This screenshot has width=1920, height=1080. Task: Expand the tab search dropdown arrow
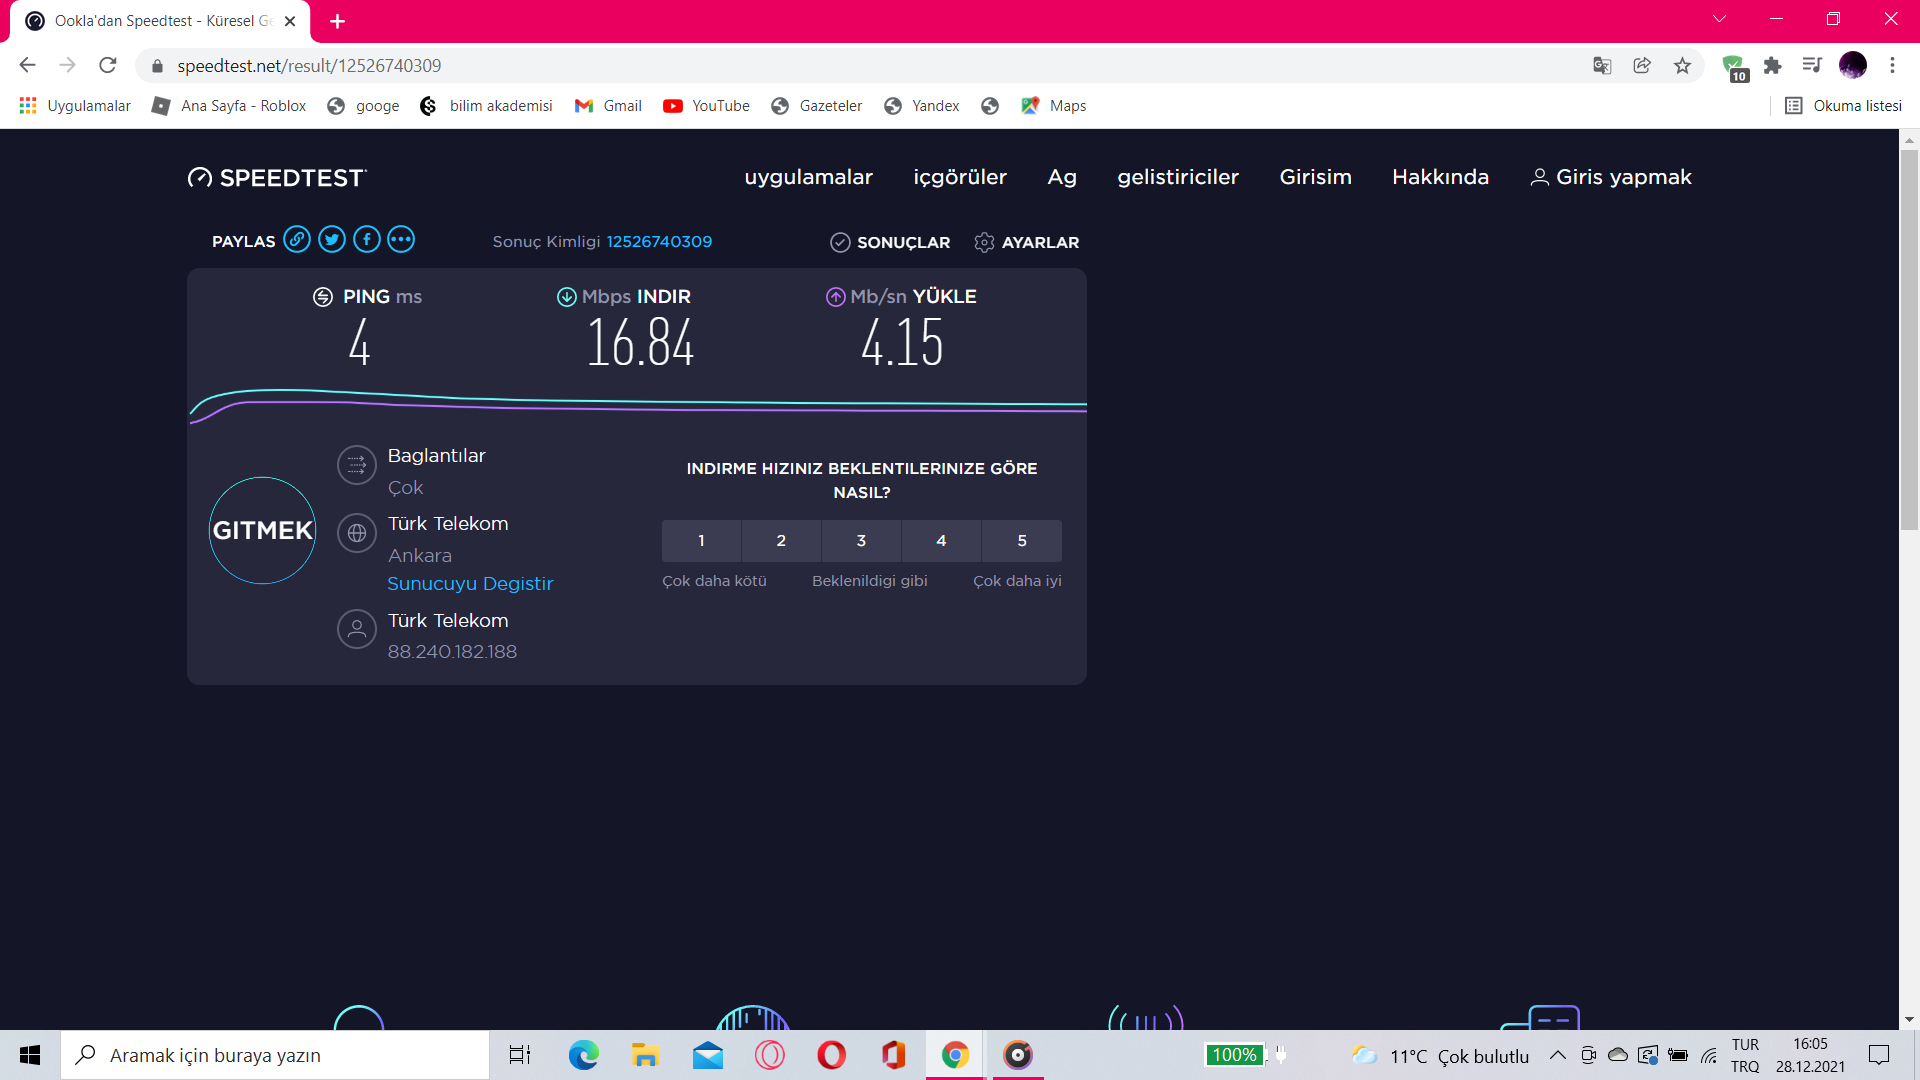pyautogui.click(x=1719, y=19)
